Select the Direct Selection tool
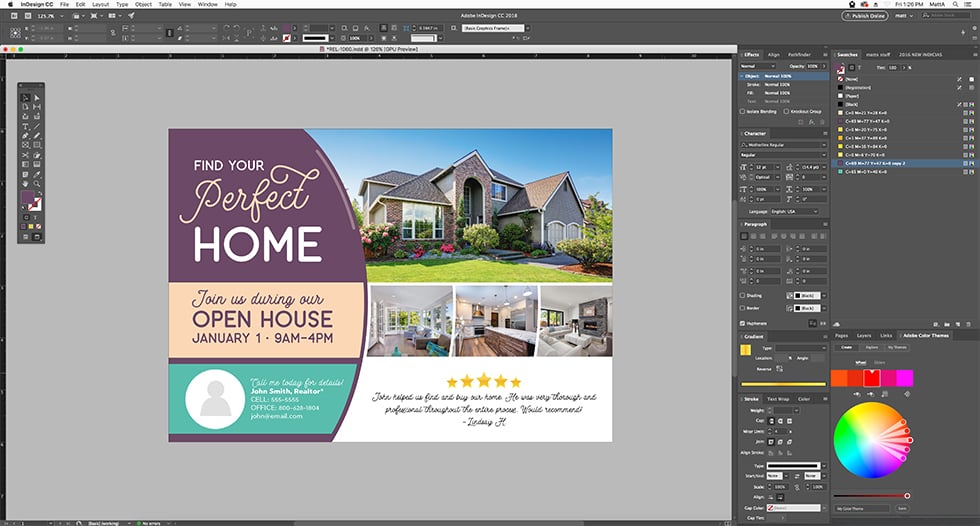The height and width of the screenshot is (526, 980). tap(37, 97)
